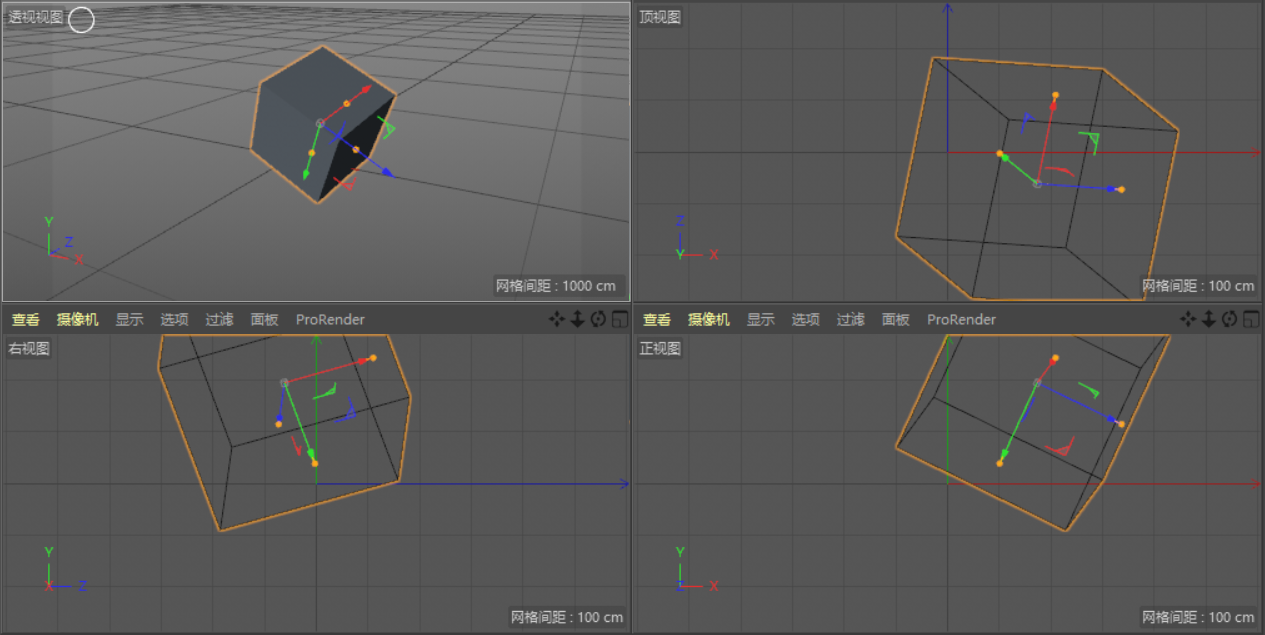This screenshot has width=1265, height=635.
Task: Open the 过滤 menu in Right view
Action: pos(219,319)
